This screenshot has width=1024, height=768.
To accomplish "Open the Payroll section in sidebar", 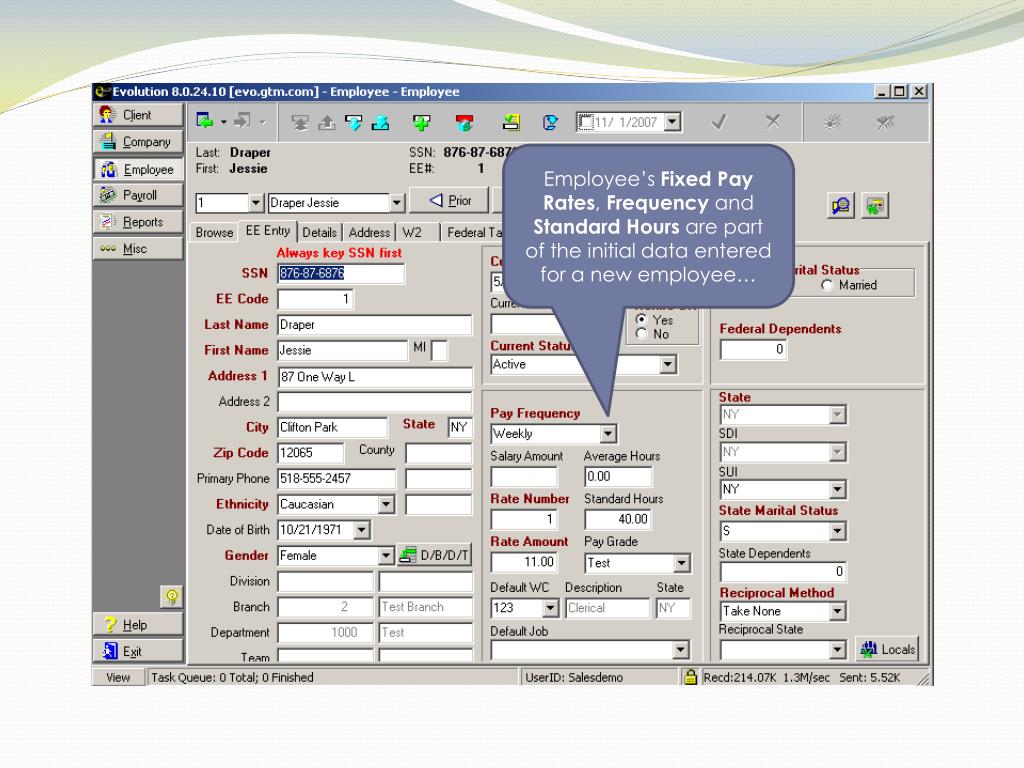I will [x=138, y=195].
